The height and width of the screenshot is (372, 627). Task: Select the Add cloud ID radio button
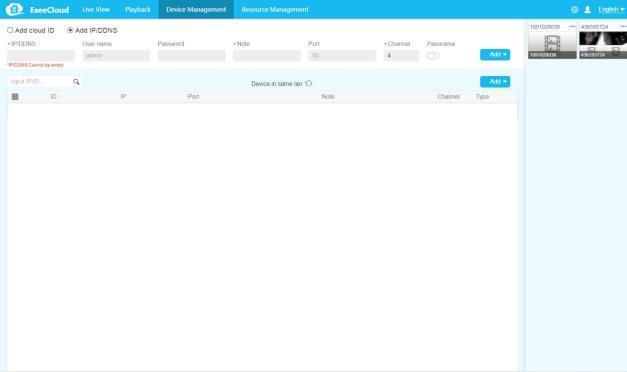(10, 30)
